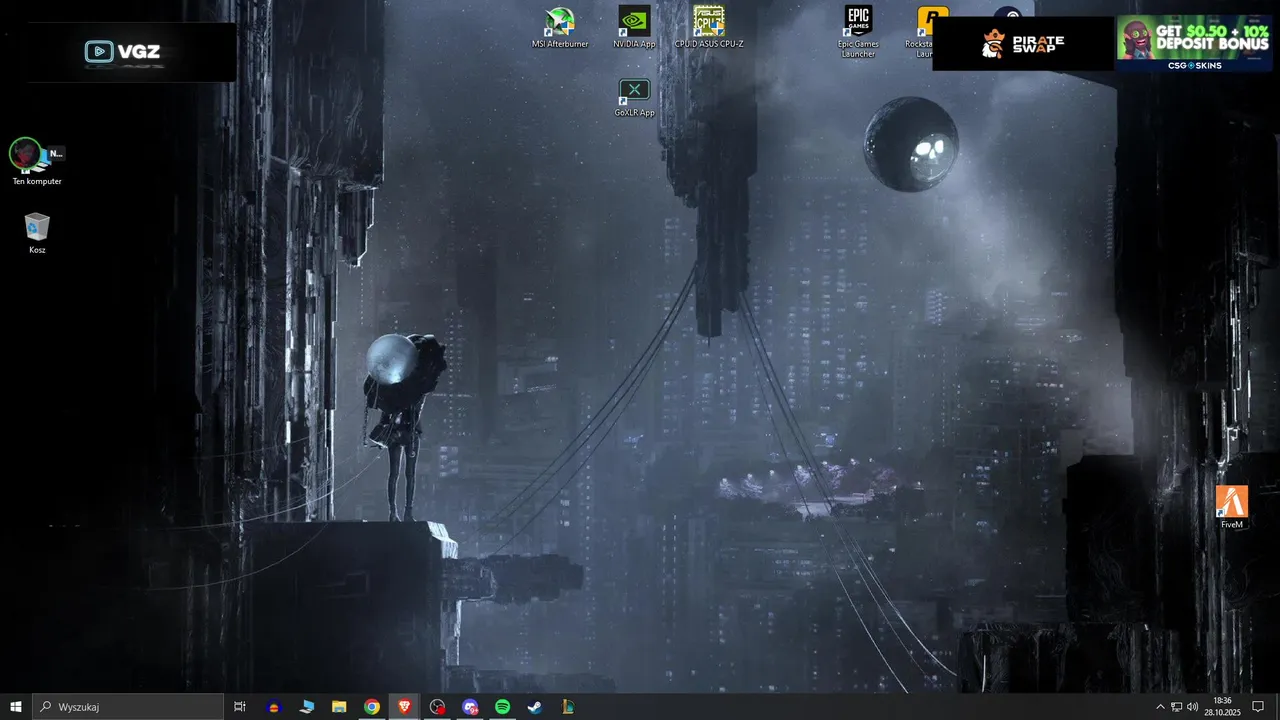Open the network status tray icon
The height and width of the screenshot is (720, 1280).
1176,707
